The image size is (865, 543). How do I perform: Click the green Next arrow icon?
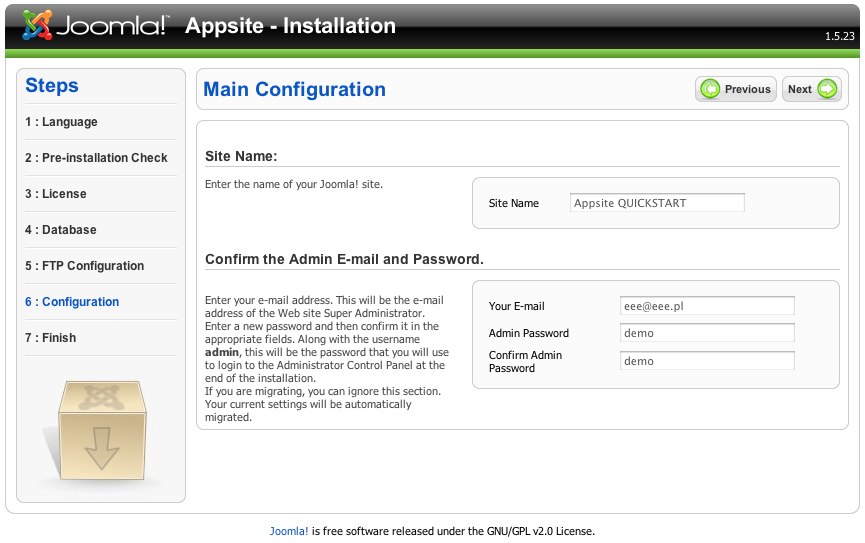tap(827, 89)
